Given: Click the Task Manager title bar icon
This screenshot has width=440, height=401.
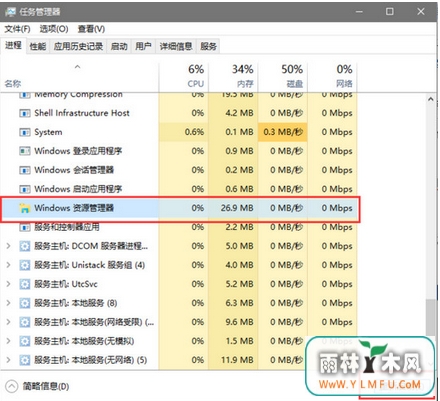Looking at the screenshot, I should 10,12.
